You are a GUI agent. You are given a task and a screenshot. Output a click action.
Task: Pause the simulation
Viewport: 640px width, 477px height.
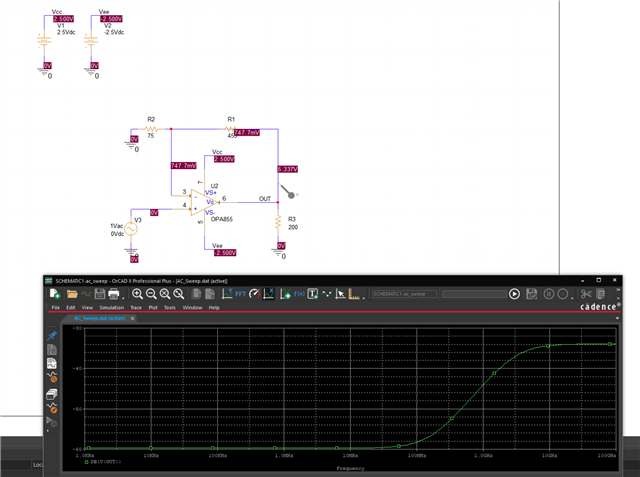click(549, 294)
